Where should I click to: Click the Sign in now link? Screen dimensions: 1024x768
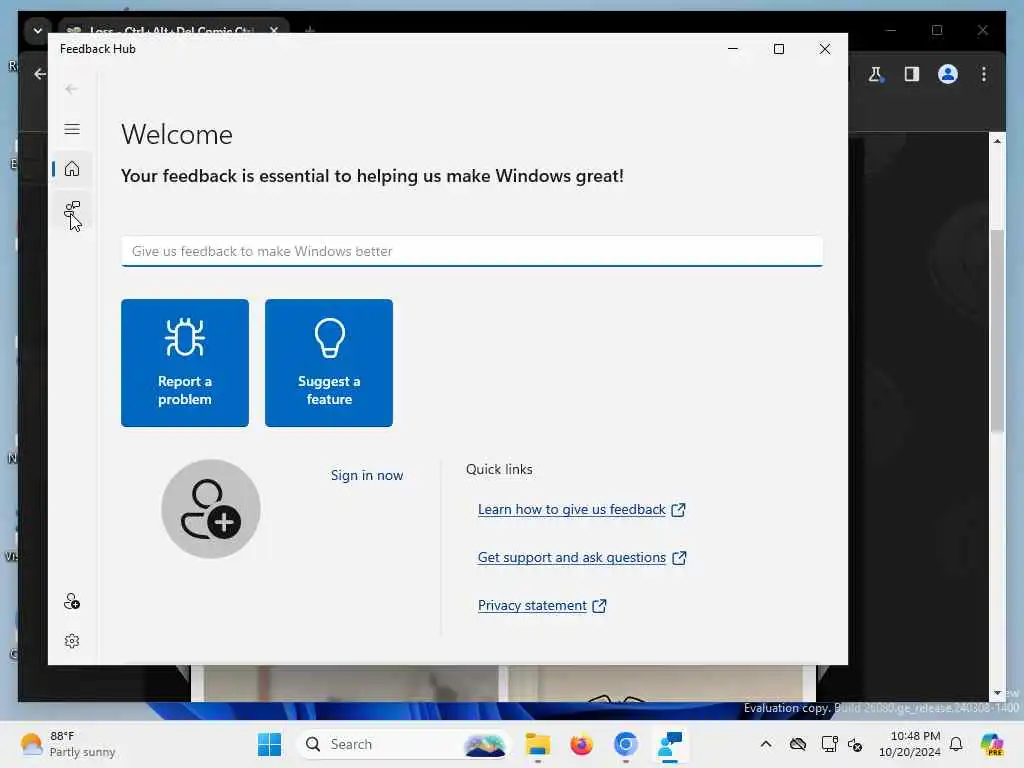367,475
